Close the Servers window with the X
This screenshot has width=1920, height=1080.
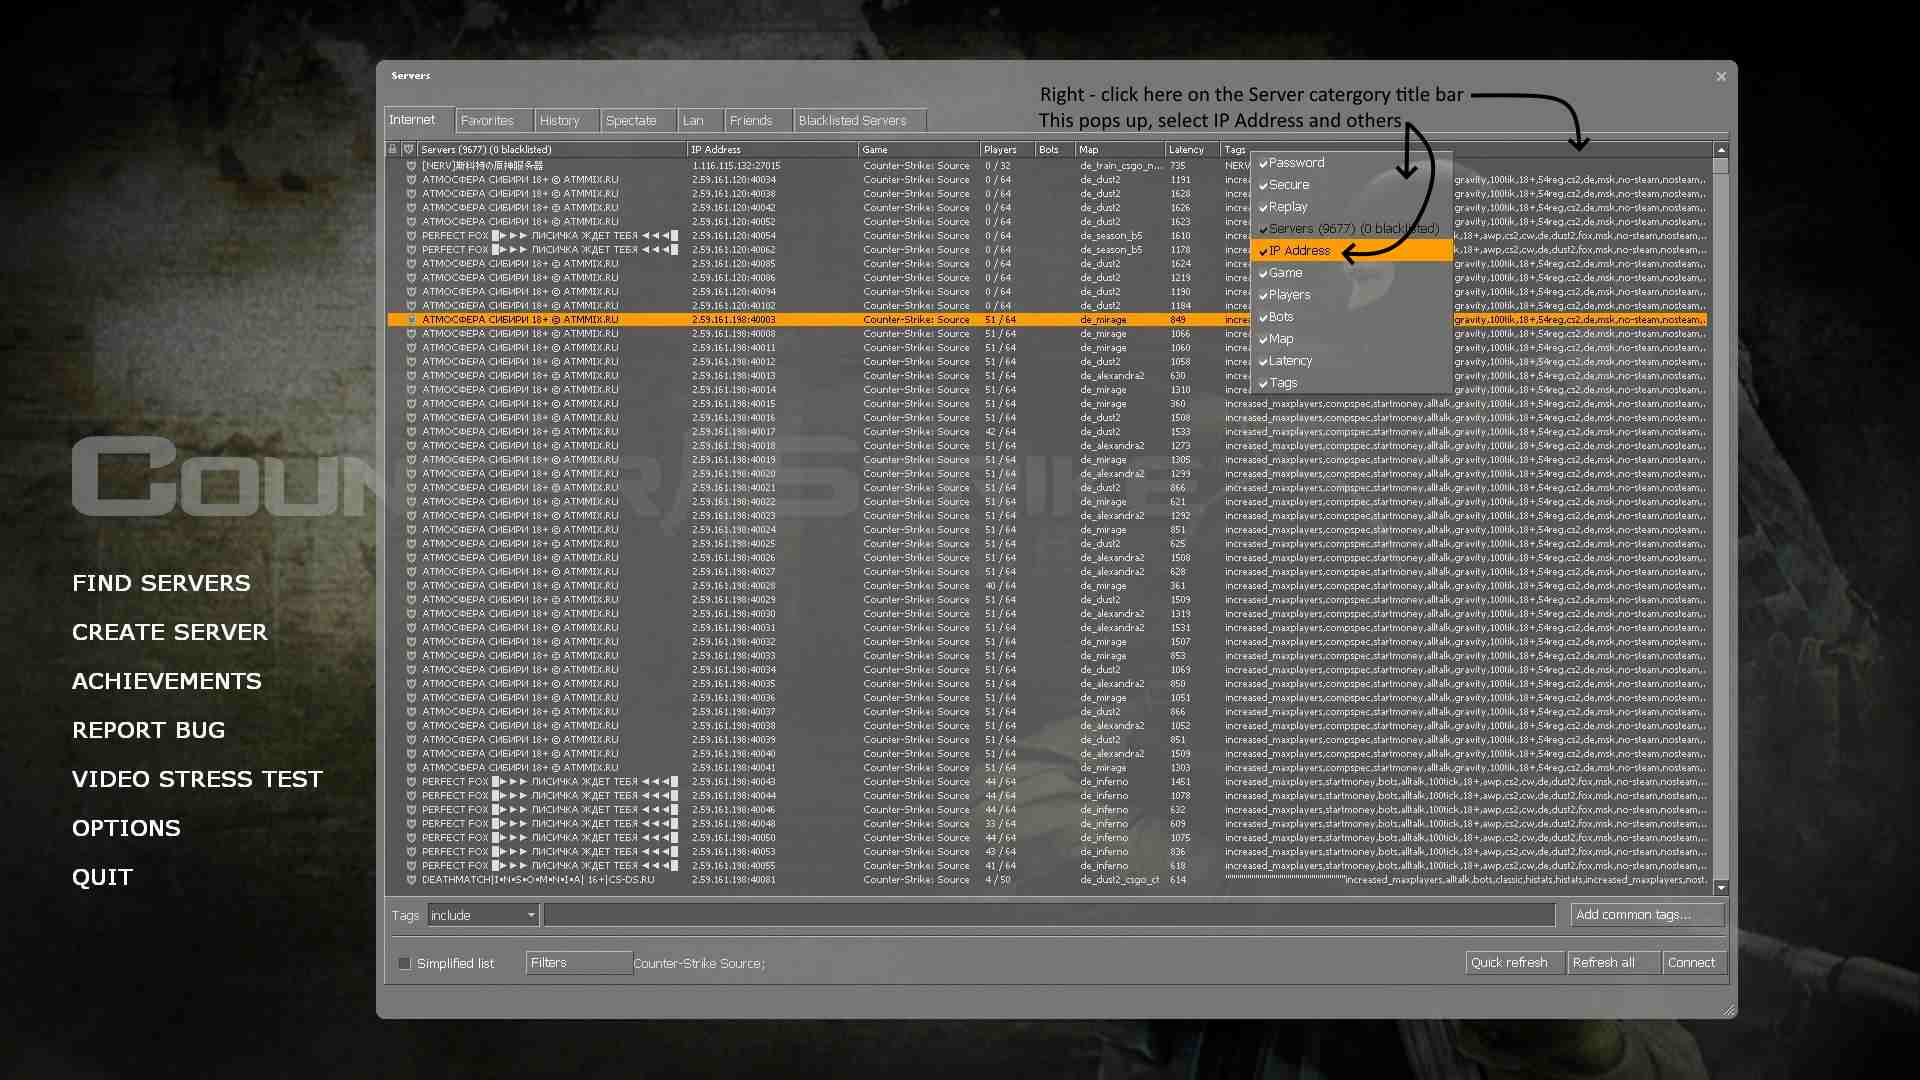click(x=1721, y=76)
